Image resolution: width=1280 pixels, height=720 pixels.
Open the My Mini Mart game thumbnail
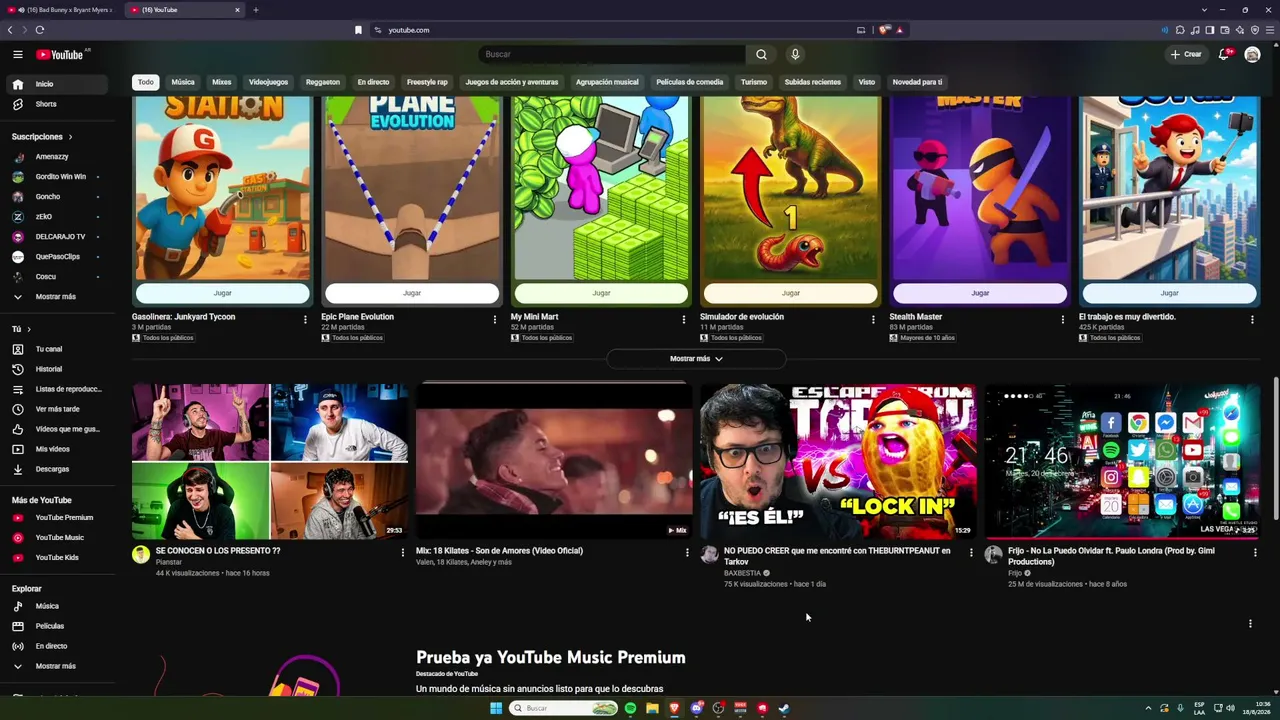(601, 190)
